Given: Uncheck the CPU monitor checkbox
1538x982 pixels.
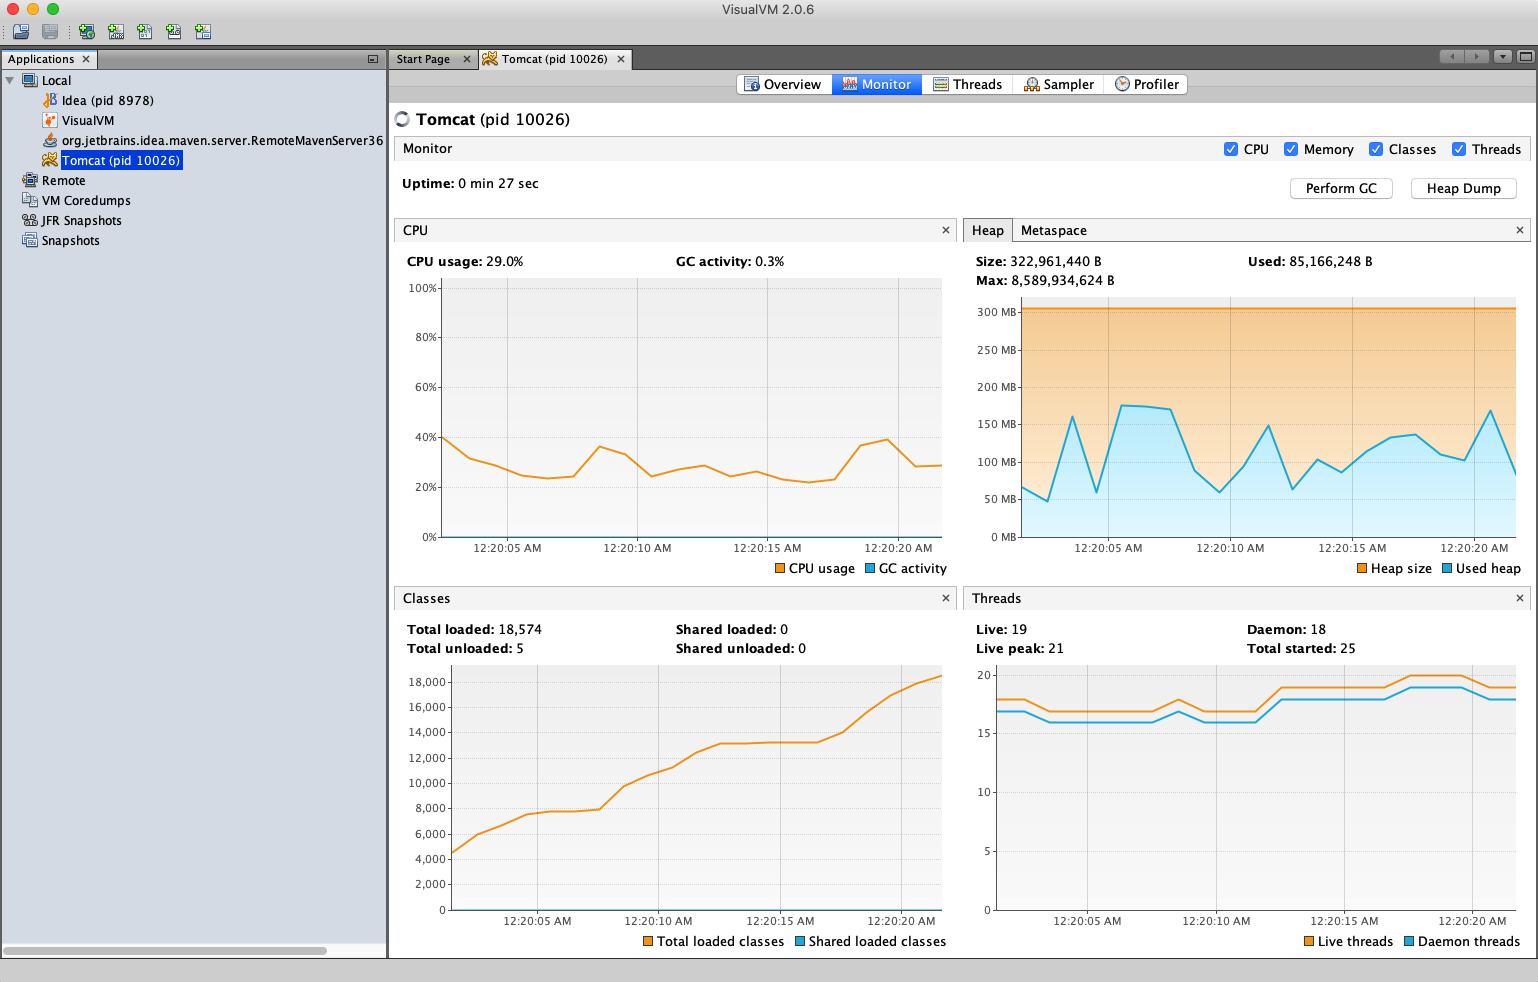Looking at the screenshot, I should tap(1231, 149).
